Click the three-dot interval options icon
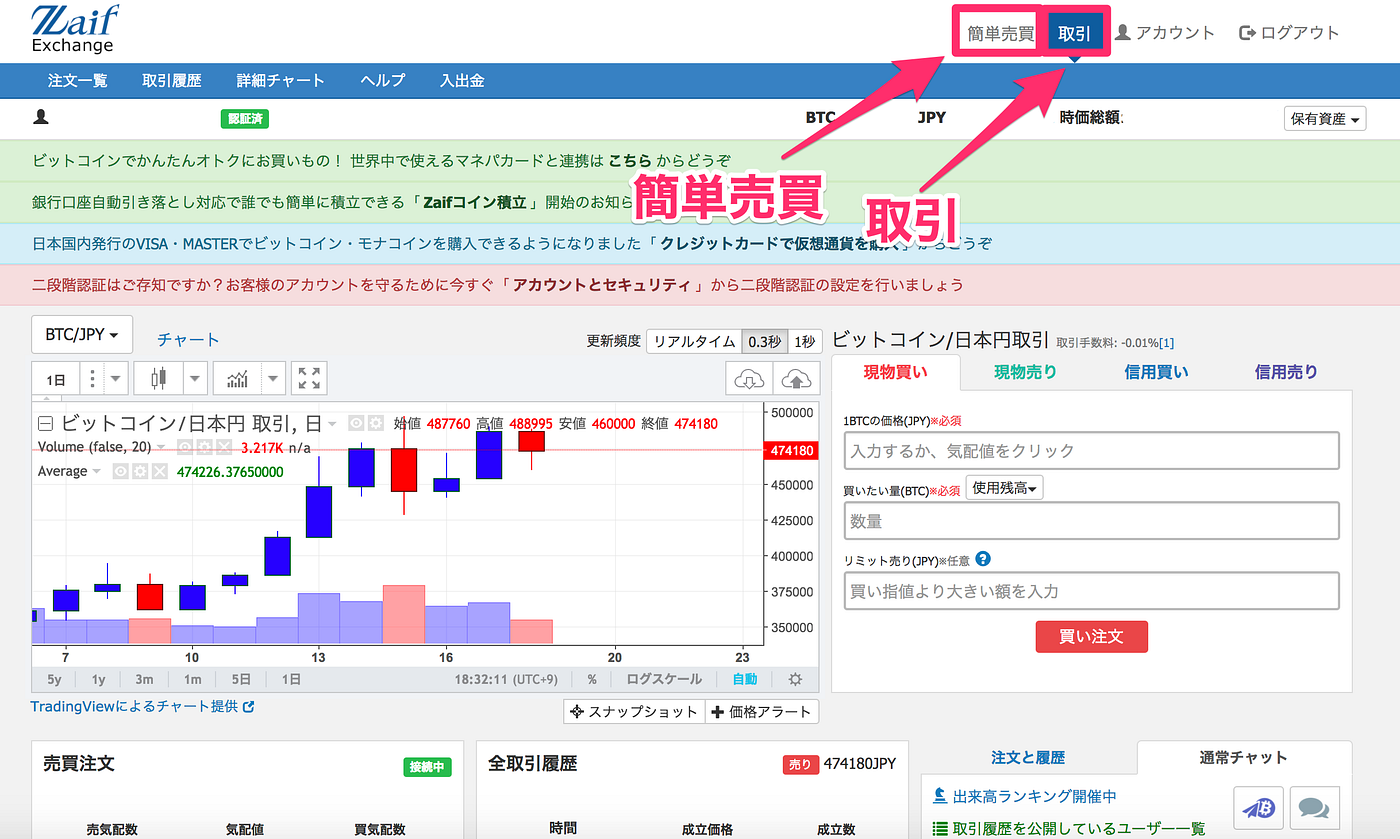 [92, 379]
